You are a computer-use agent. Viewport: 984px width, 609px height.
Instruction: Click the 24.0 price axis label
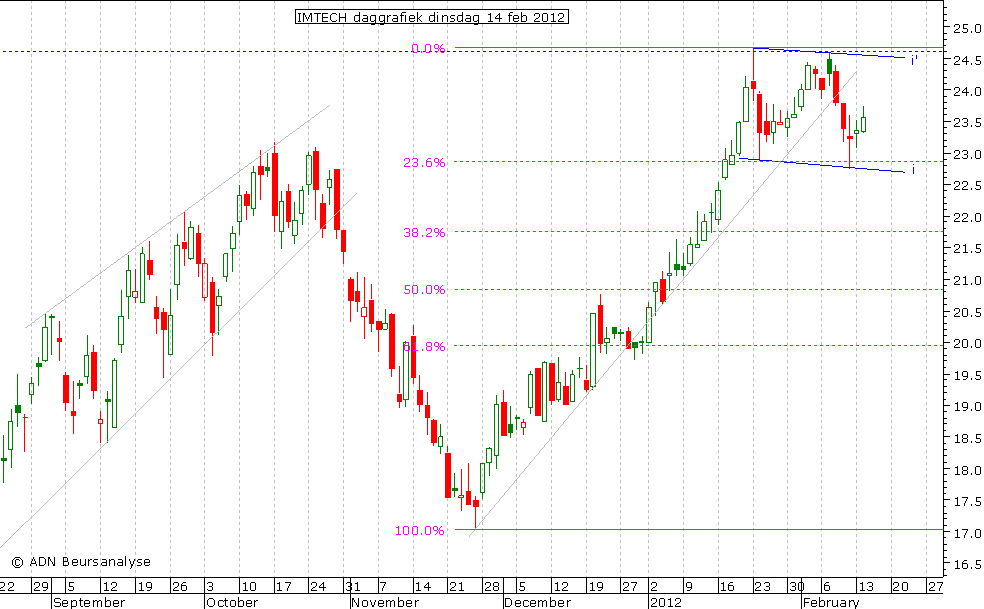pos(967,92)
